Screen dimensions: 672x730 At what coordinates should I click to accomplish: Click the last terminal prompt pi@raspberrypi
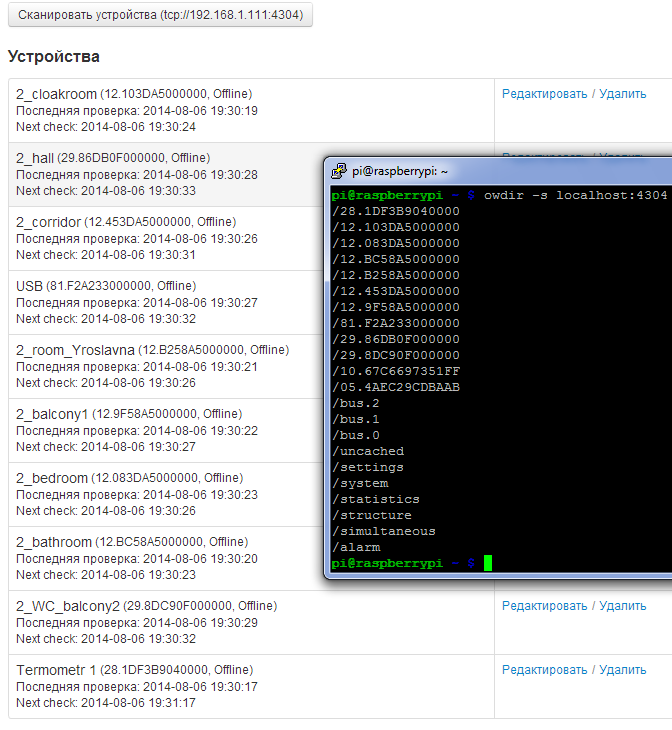click(x=387, y=563)
